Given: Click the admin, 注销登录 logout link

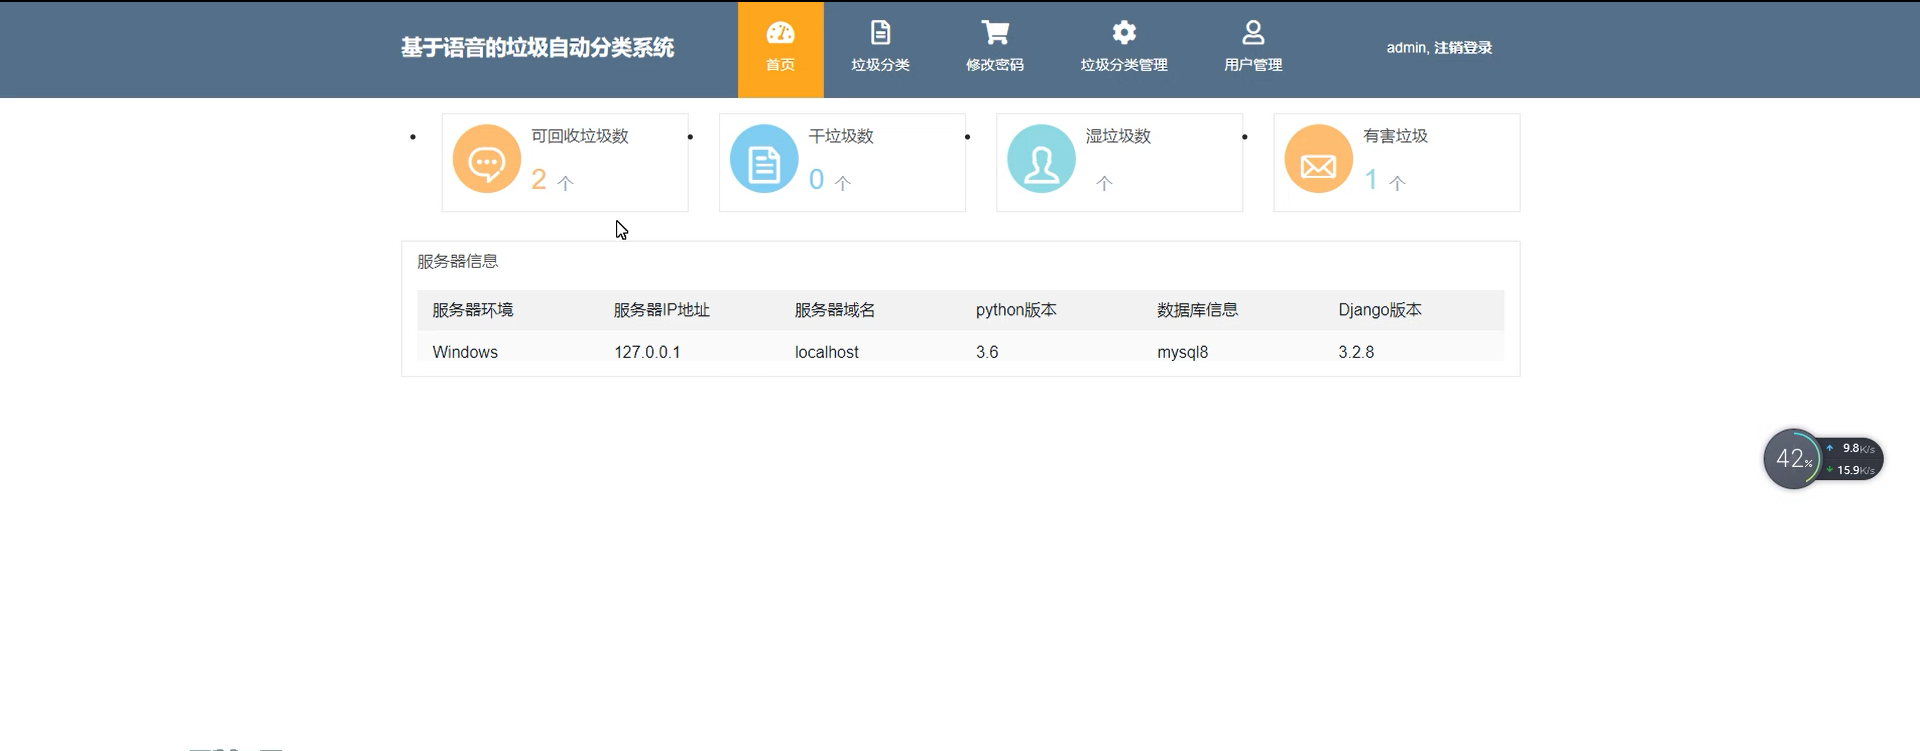Looking at the screenshot, I should [x=1439, y=48].
